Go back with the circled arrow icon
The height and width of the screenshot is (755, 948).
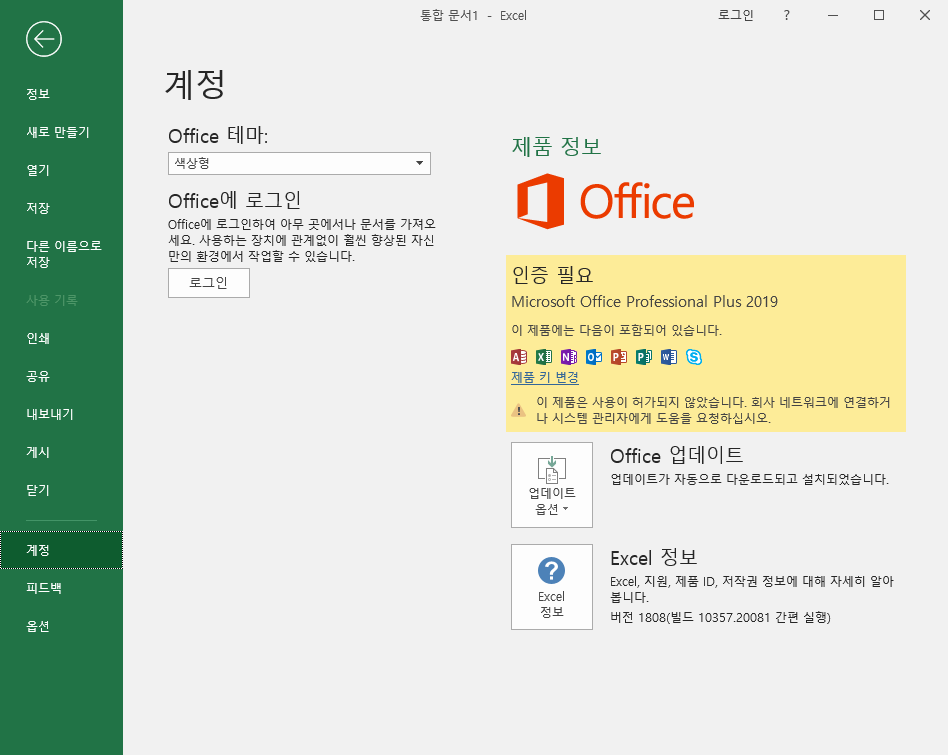click(x=44, y=39)
